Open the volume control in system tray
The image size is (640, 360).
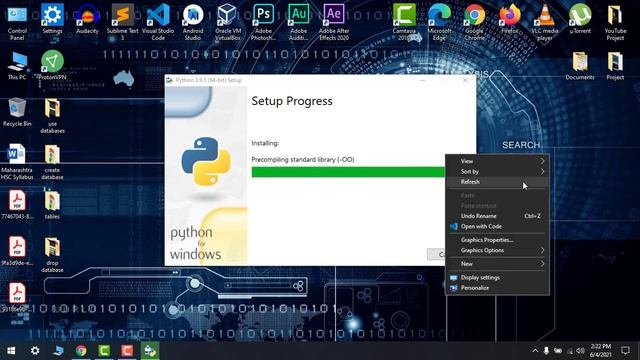pyautogui.click(x=580, y=351)
